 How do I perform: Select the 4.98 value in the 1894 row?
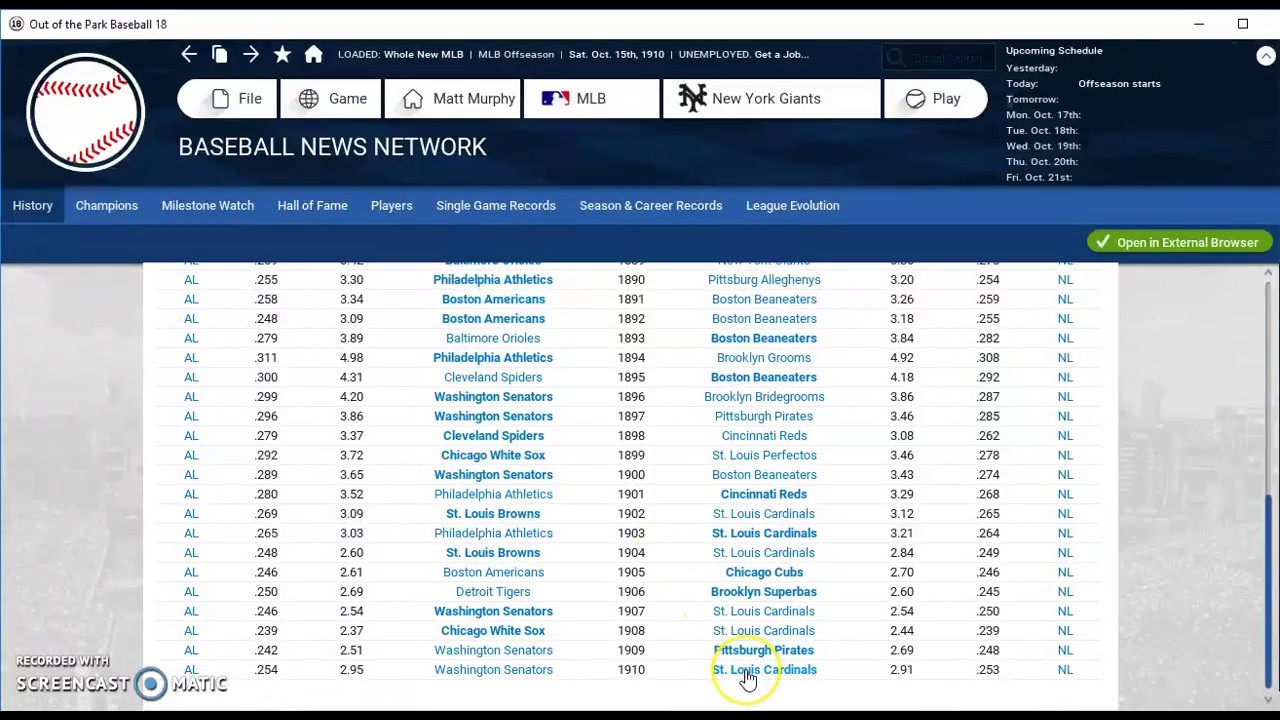pyautogui.click(x=351, y=358)
